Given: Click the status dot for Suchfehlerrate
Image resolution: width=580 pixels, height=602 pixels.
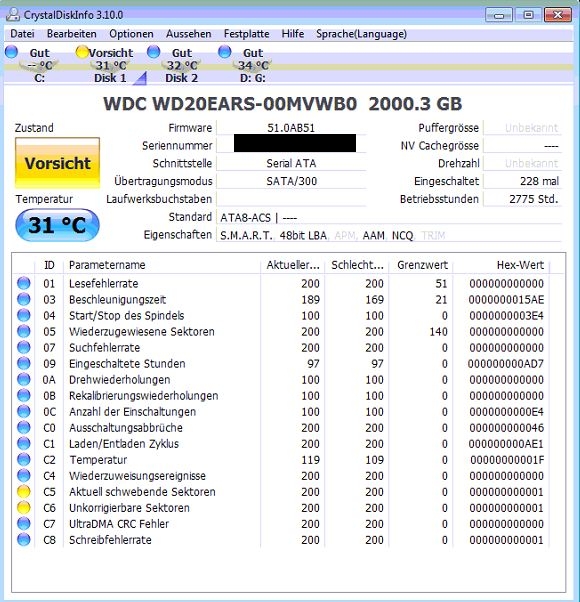Looking at the screenshot, I should click(x=23, y=347).
